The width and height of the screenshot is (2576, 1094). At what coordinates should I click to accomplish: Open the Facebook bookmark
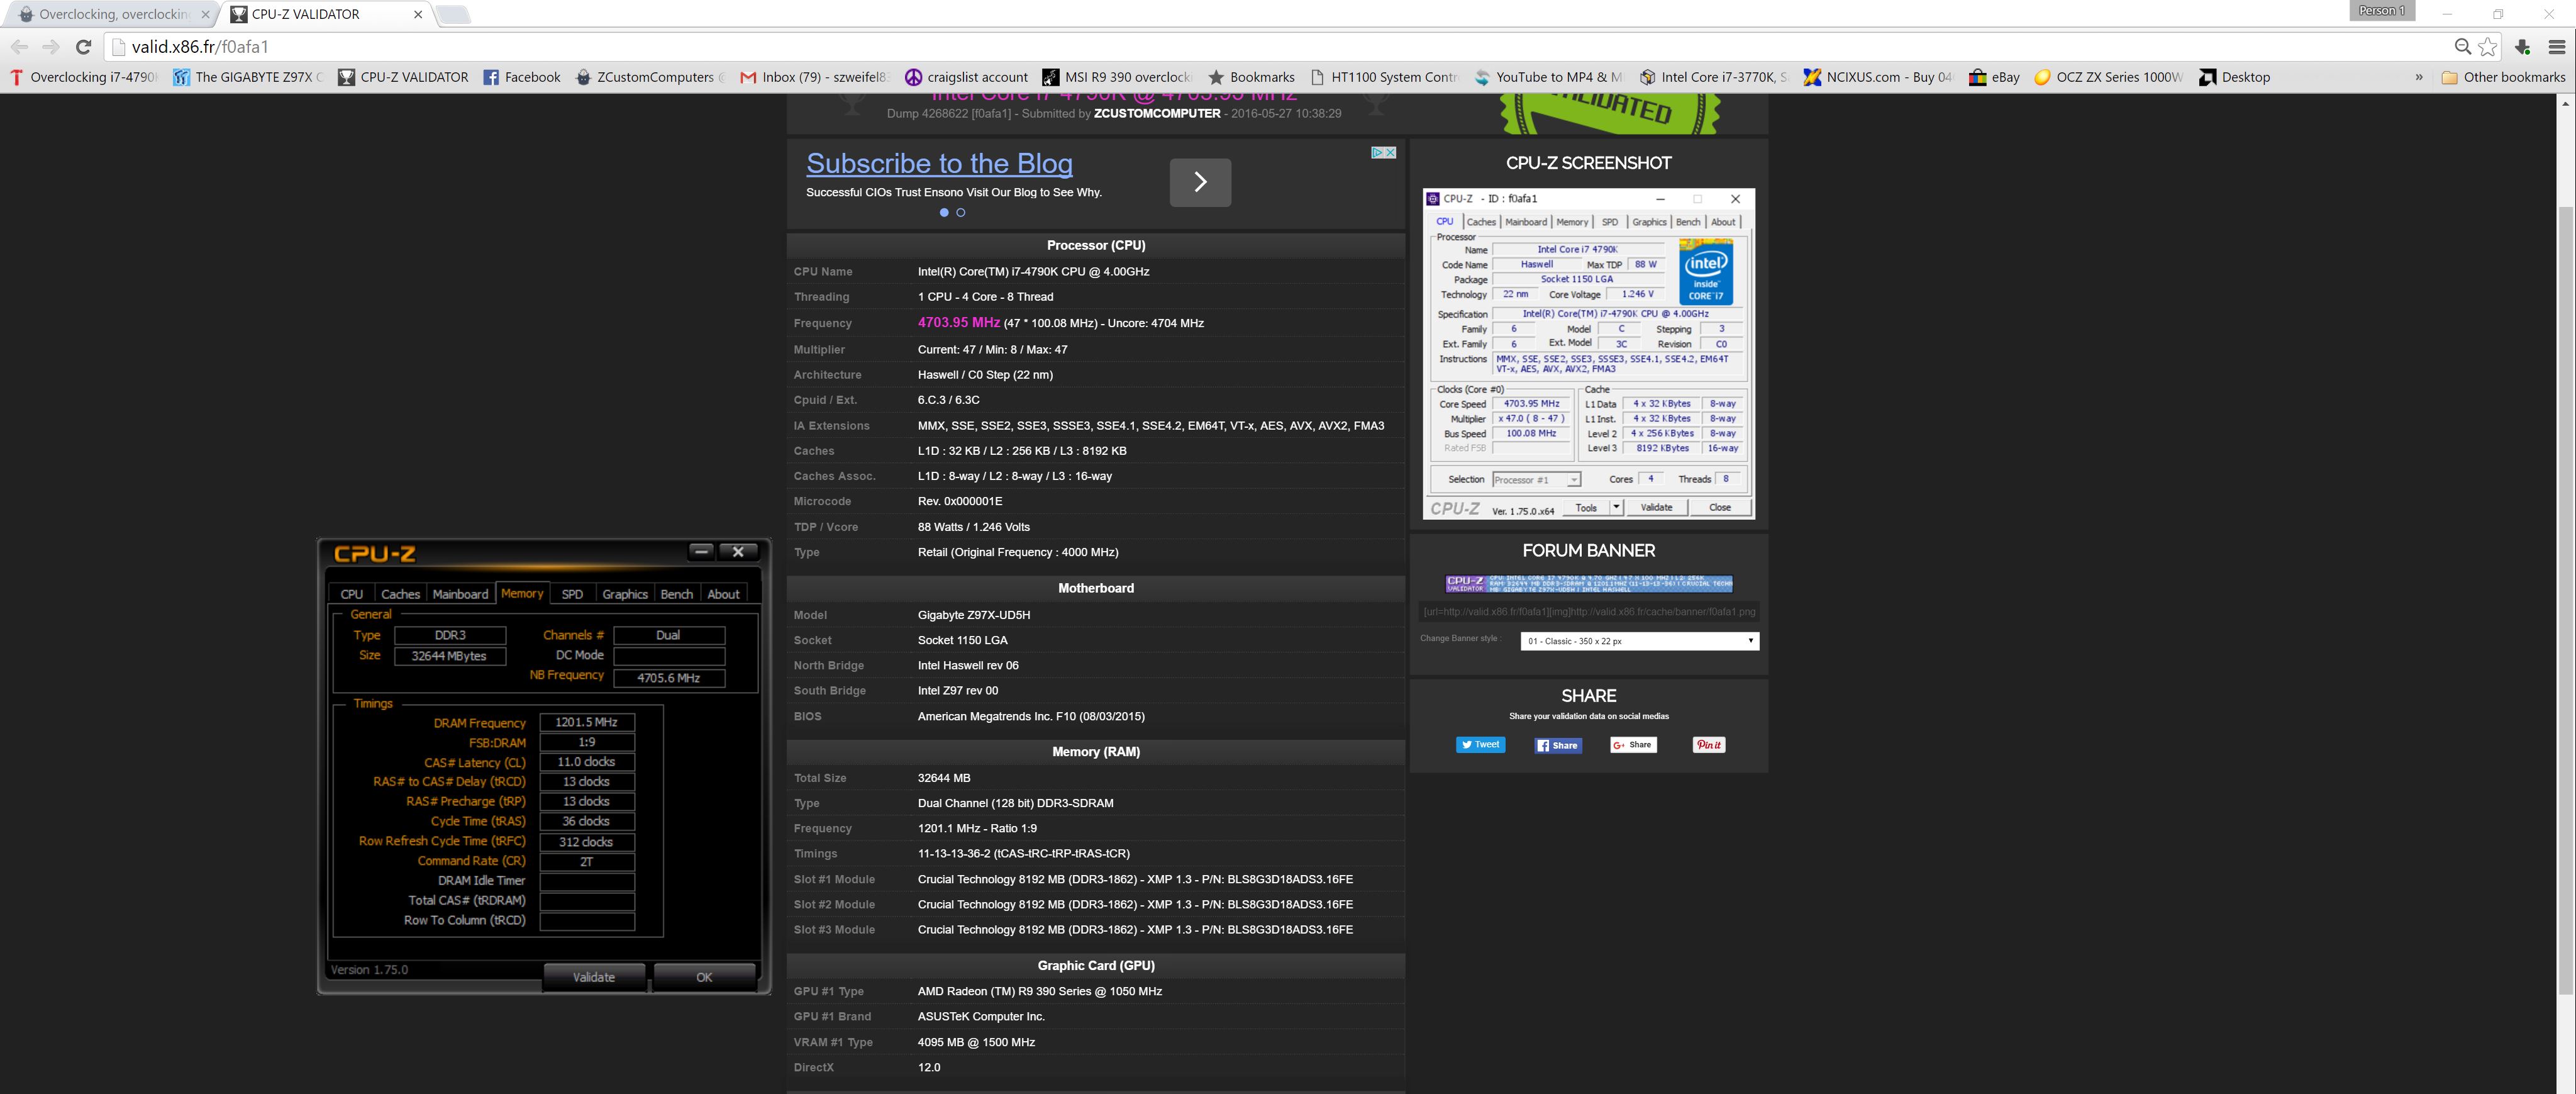click(x=522, y=77)
